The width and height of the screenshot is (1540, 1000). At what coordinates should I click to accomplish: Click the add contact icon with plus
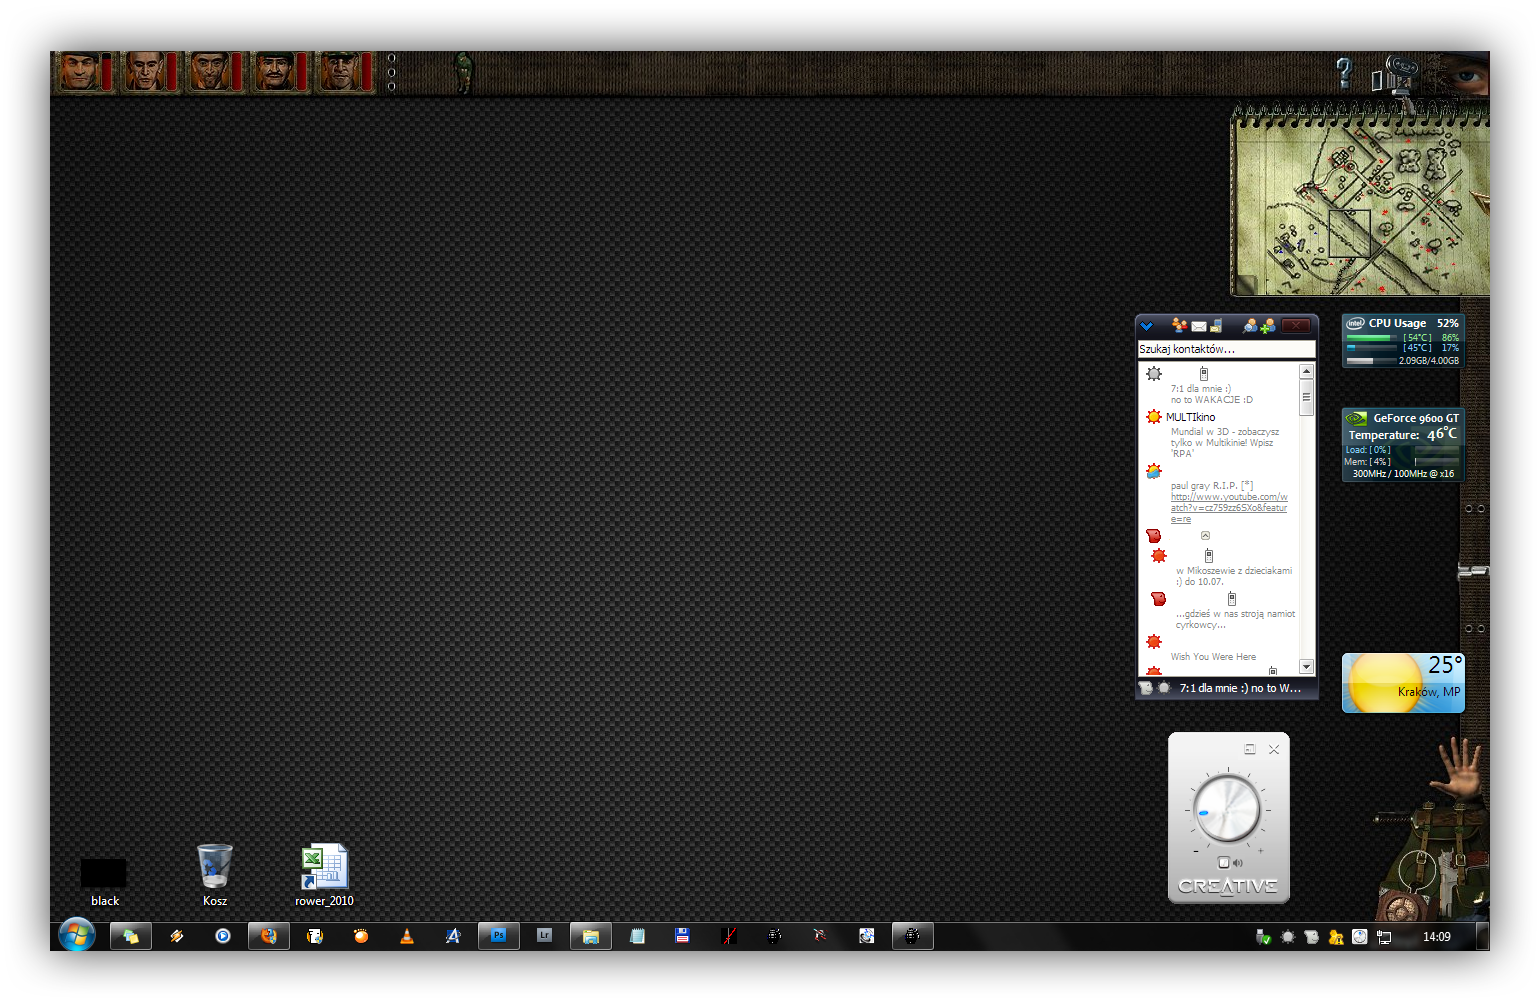pos(1268,326)
